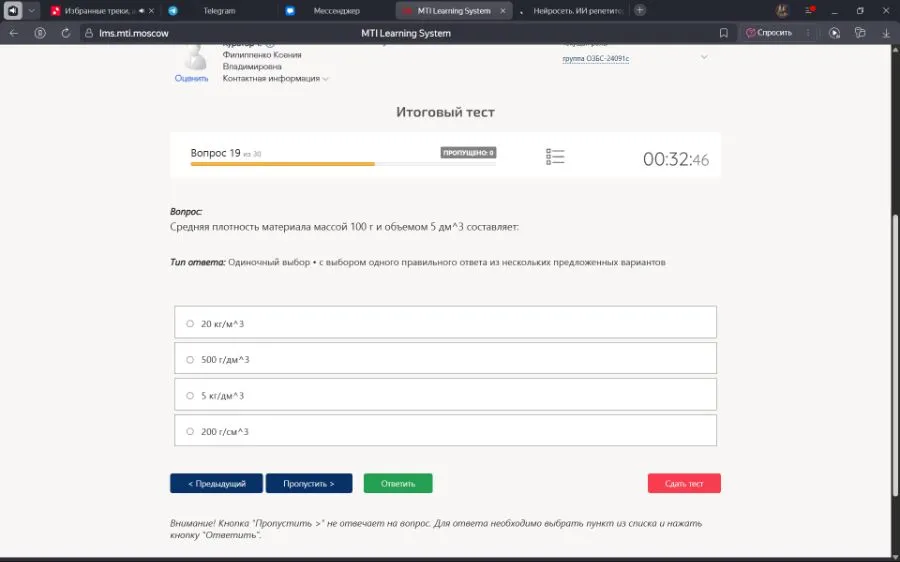Open the question list icon

click(x=555, y=157)
